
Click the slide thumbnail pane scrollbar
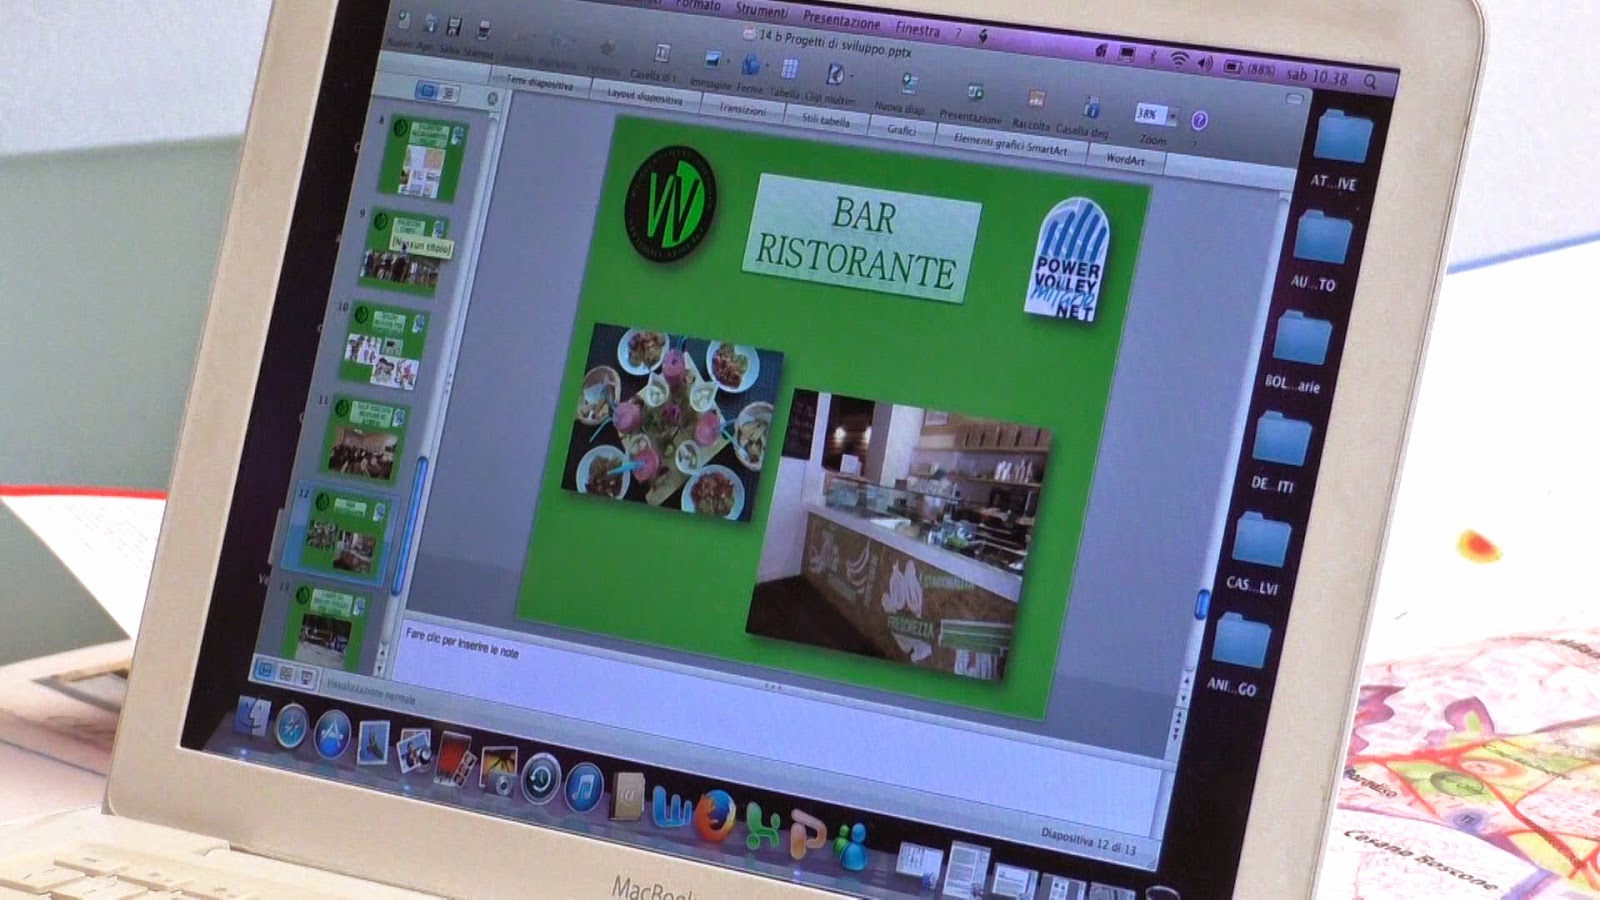(x=412, y=527)
